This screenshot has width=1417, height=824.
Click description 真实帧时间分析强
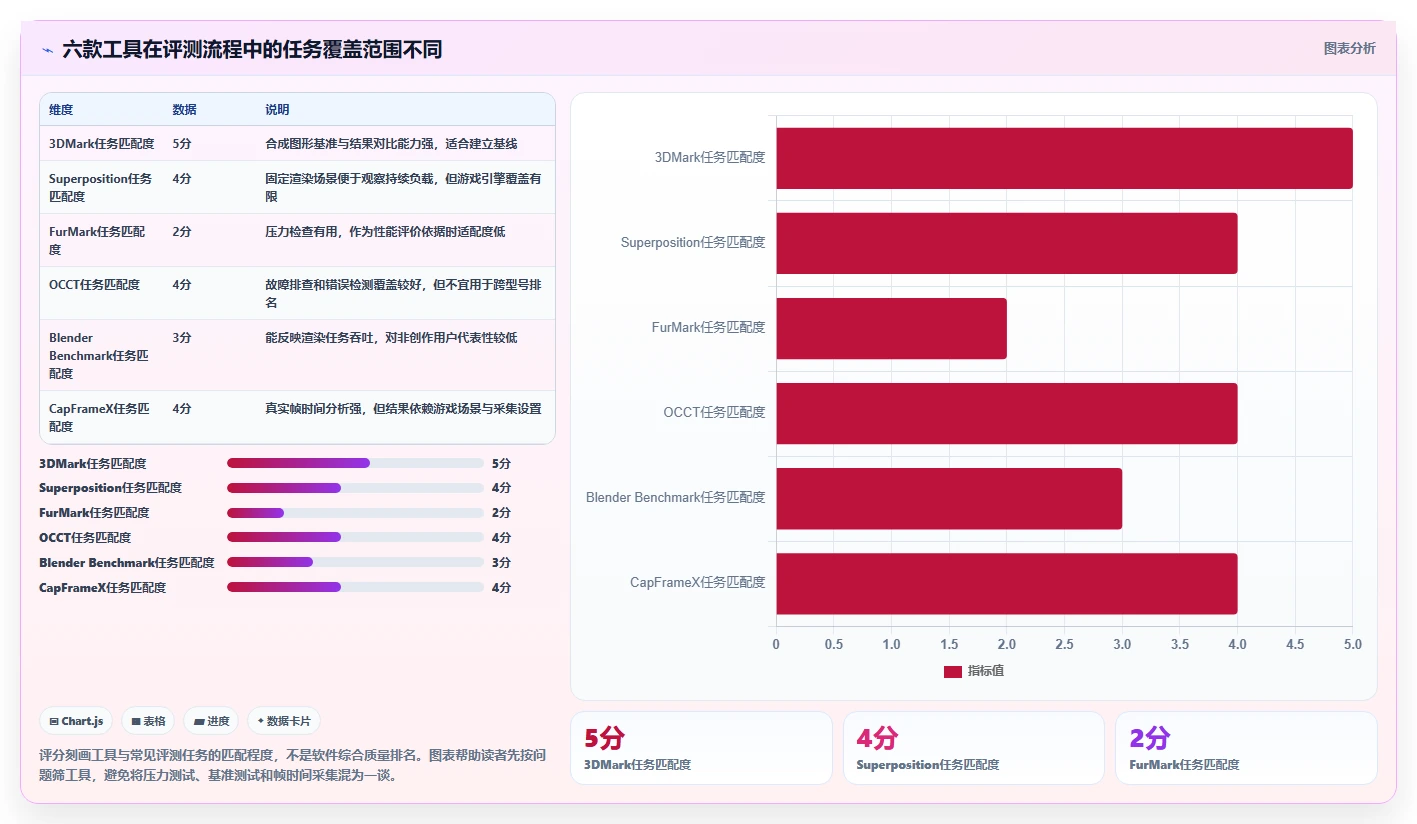403,409
